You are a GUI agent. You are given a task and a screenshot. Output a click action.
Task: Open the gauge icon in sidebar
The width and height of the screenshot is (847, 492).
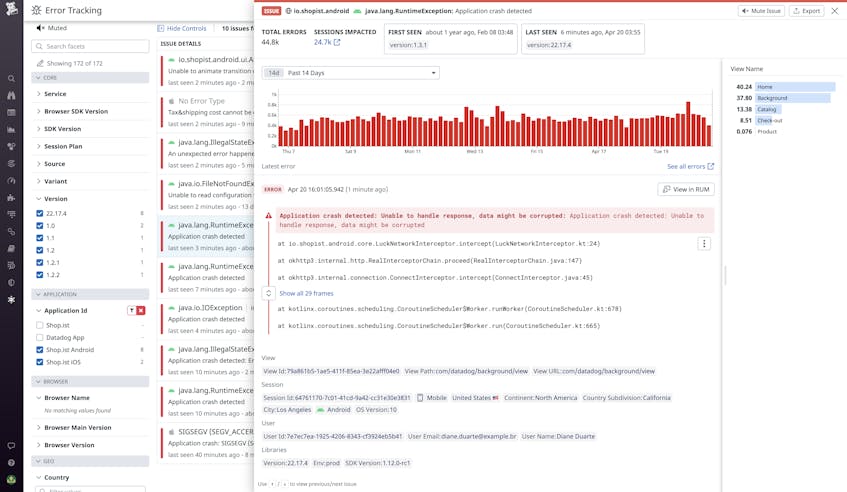click(11, 181)
